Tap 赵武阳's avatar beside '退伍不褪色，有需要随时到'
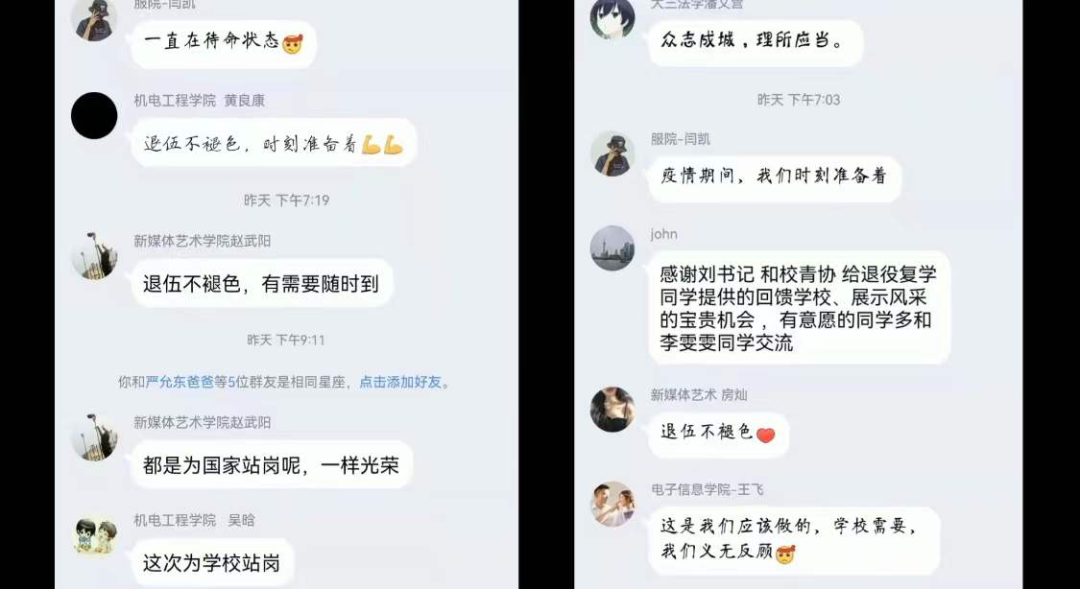1080x589 pixels. (x=94, y=256)
